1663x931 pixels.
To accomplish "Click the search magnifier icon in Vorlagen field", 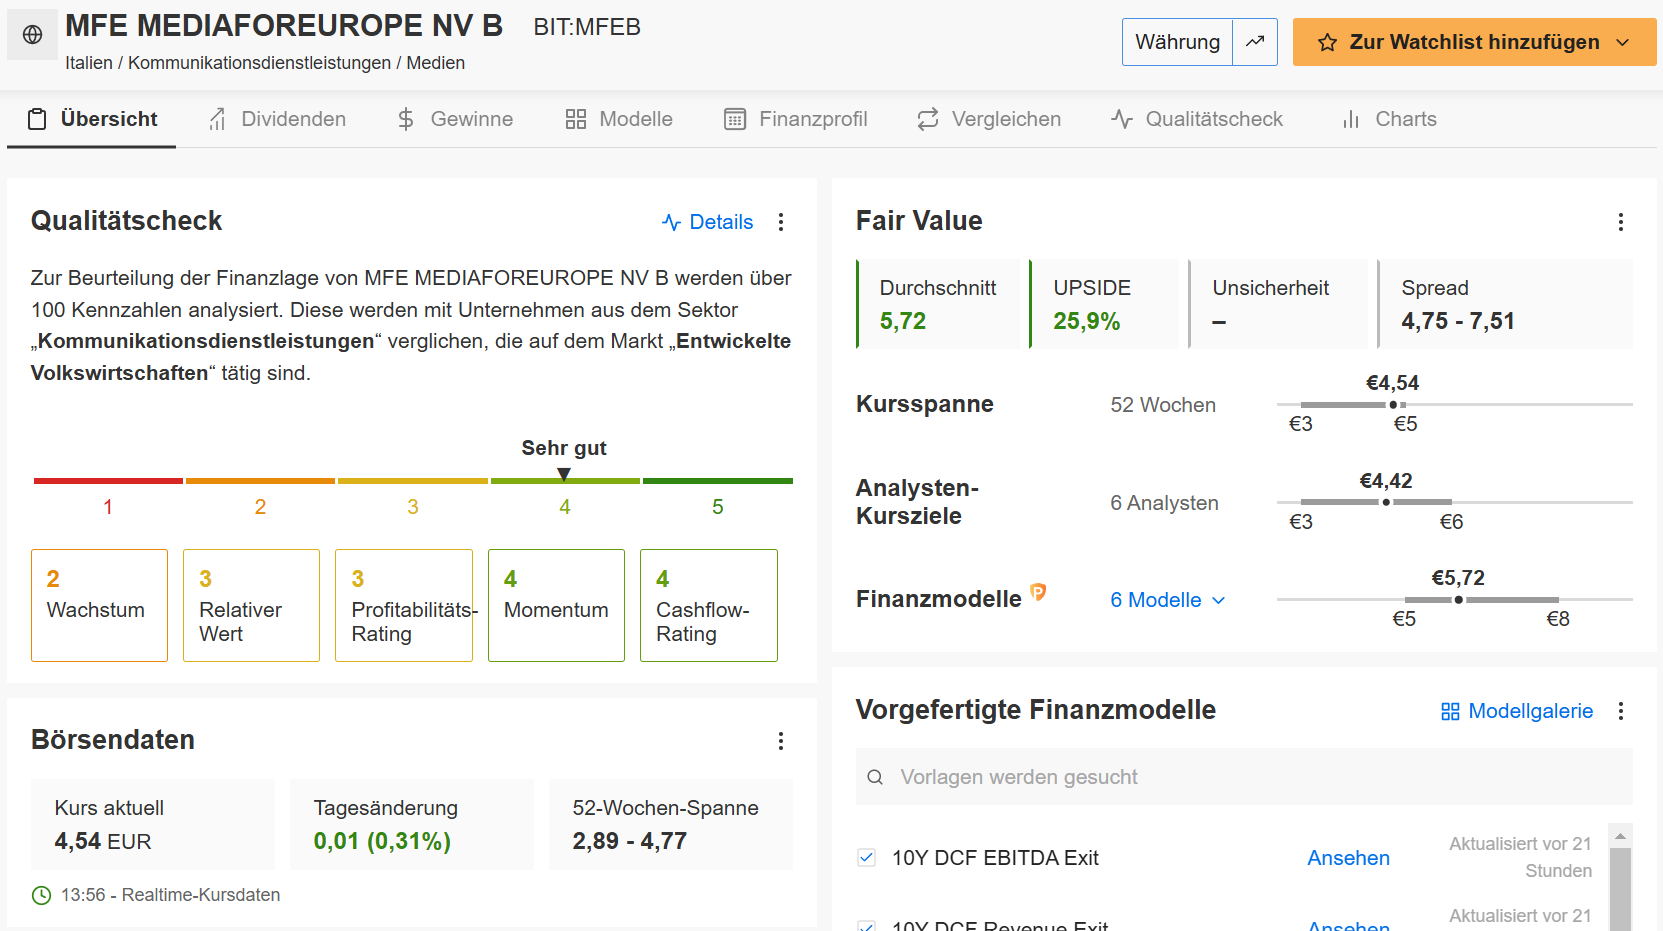I will pos(875,777).
